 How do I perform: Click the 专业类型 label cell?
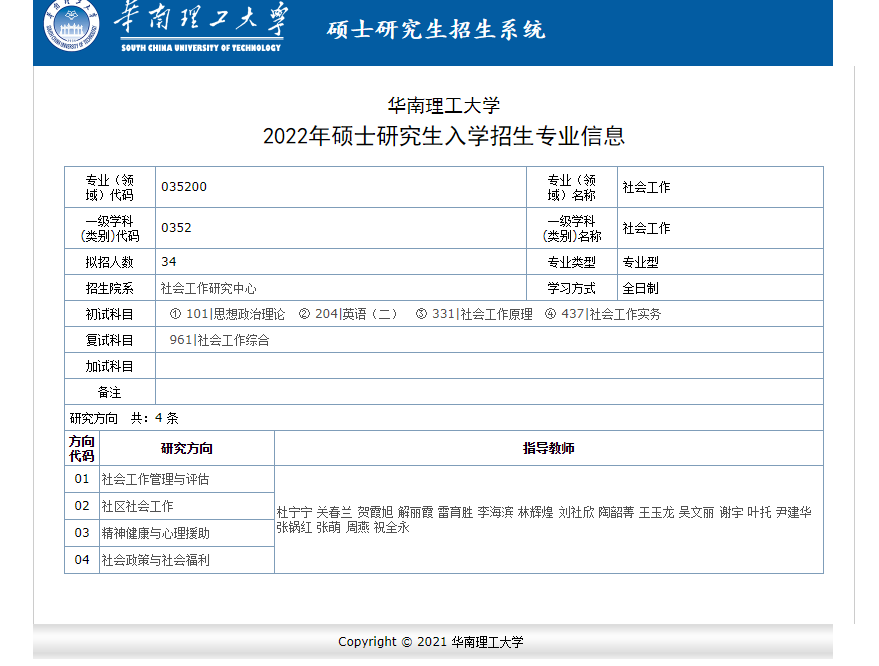tap(572, 262)
